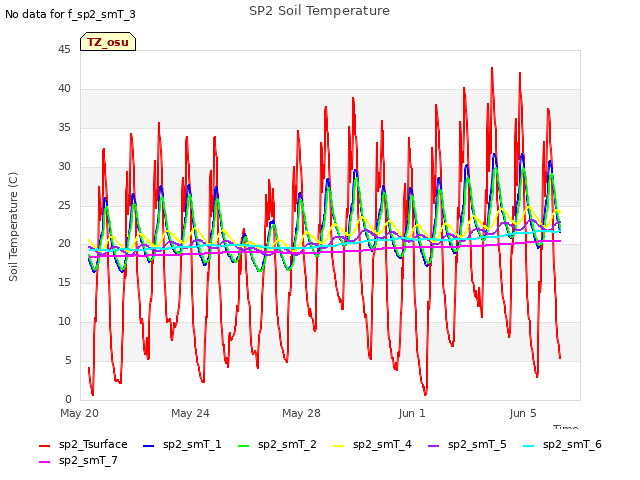Click the TZ_osu annotation label
The width and height of the screenshot is (640, 480).
(108, 42)
